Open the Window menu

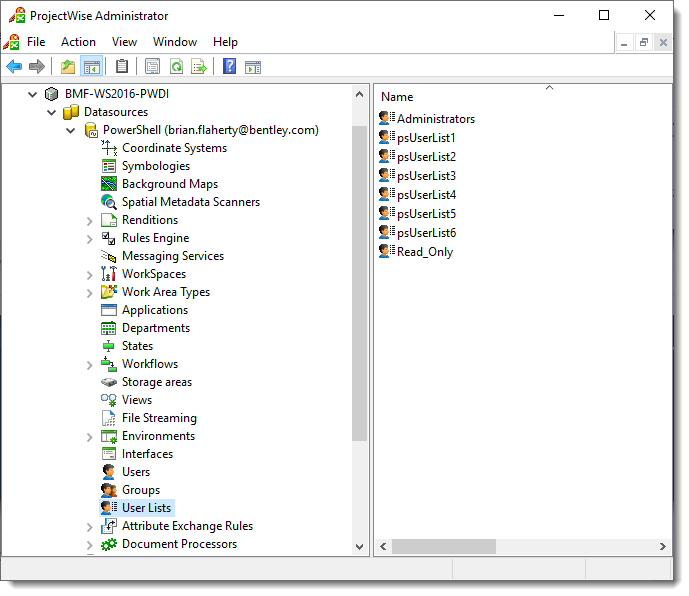pos(175,42)
